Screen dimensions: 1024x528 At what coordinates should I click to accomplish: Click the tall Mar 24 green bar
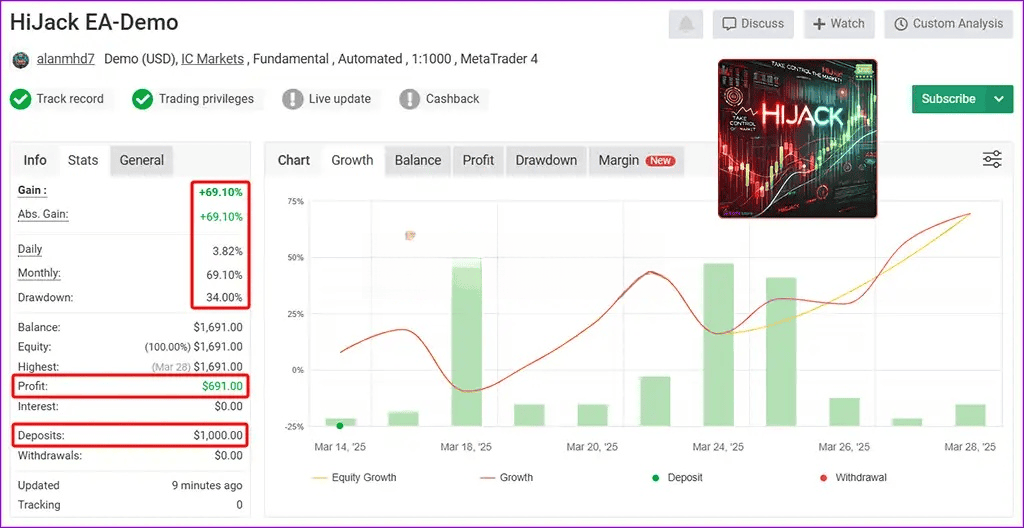pyautogui.click(x=718, y=345)
